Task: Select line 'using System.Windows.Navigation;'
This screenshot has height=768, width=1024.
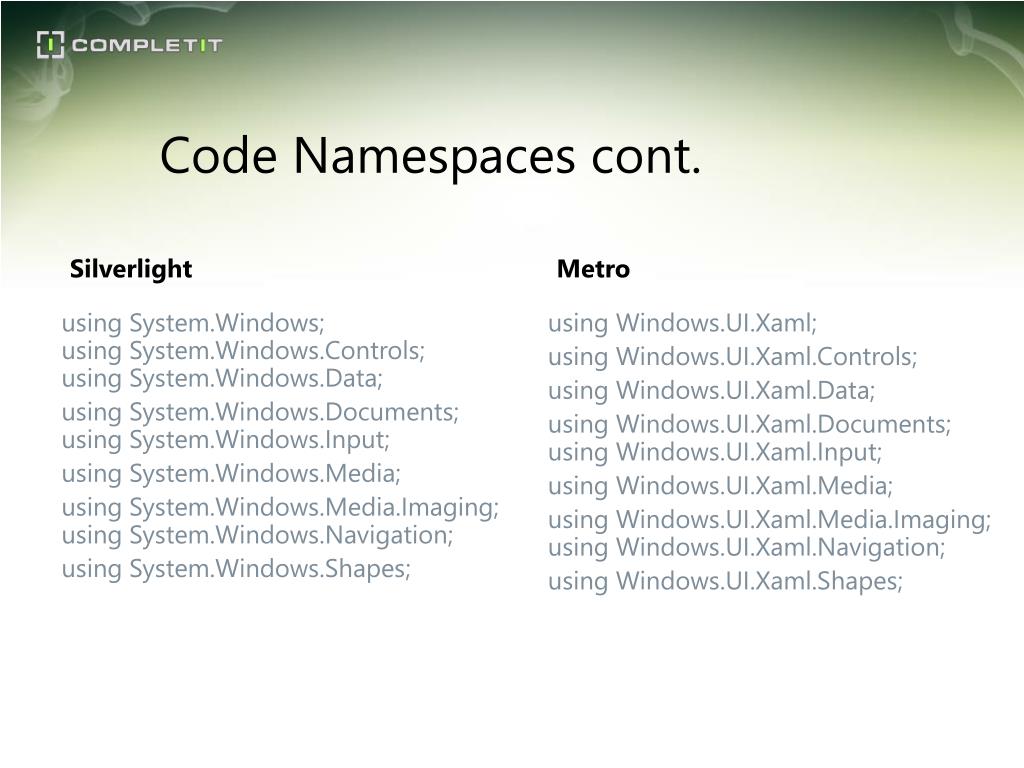Action: click(x=257, y=535)
